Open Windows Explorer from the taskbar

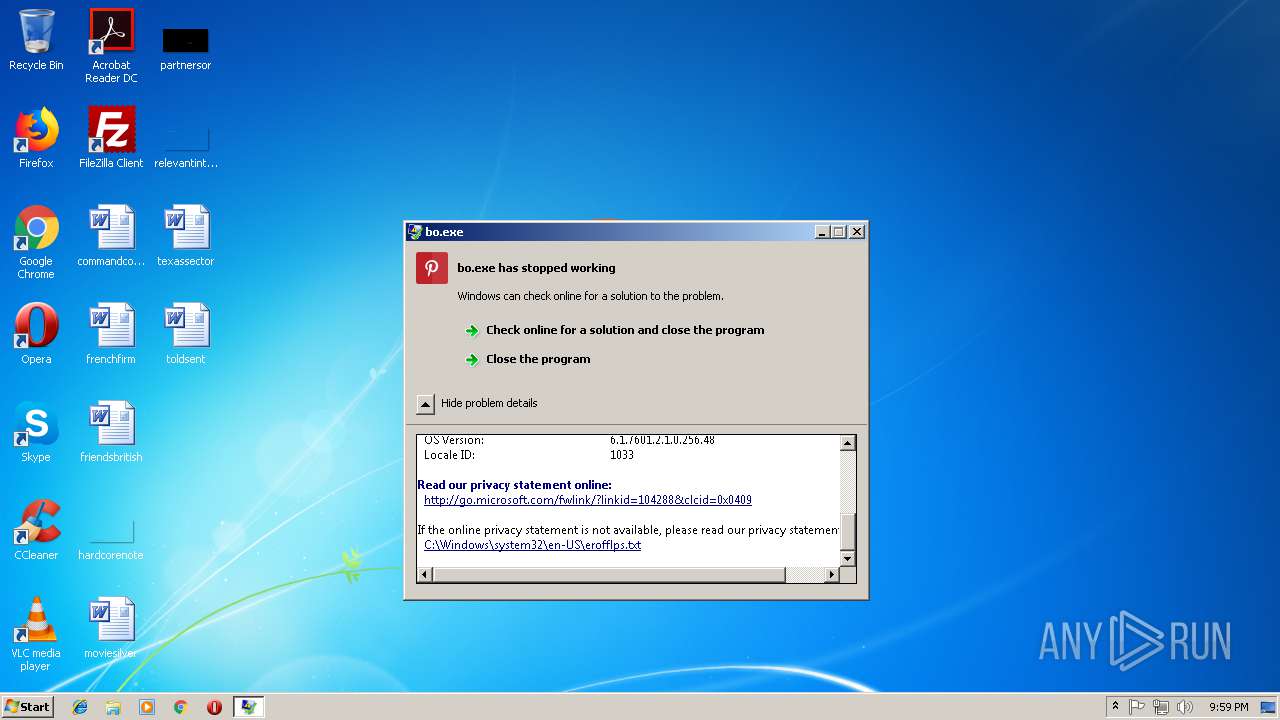(113, 707)
